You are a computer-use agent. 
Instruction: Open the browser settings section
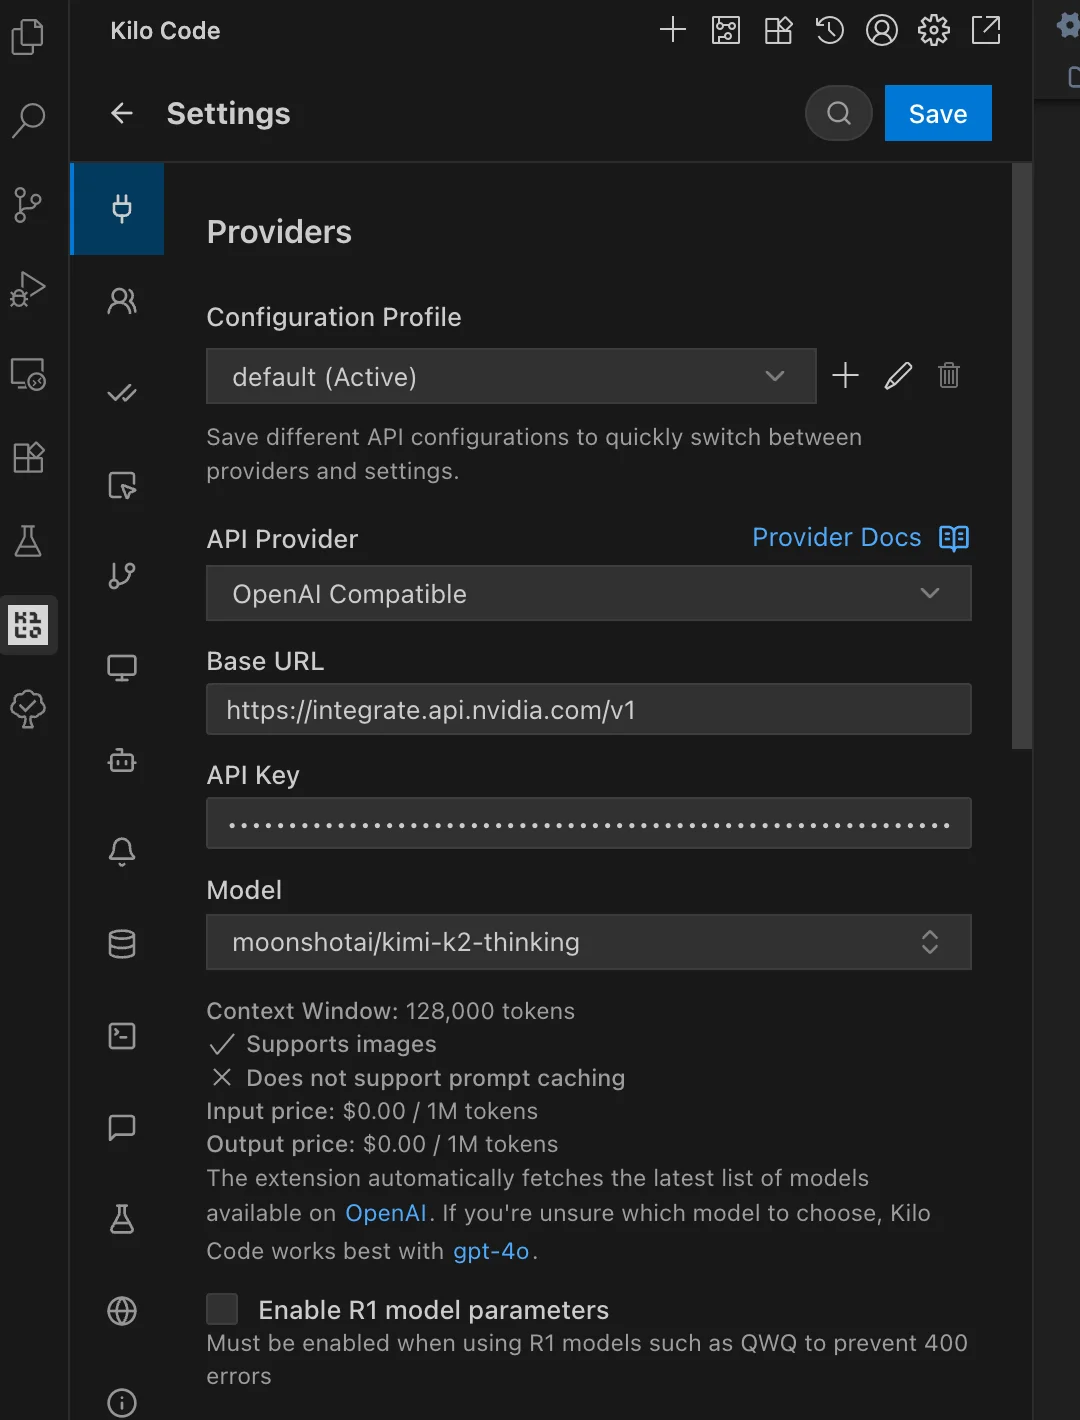click(x=121, y=667)
